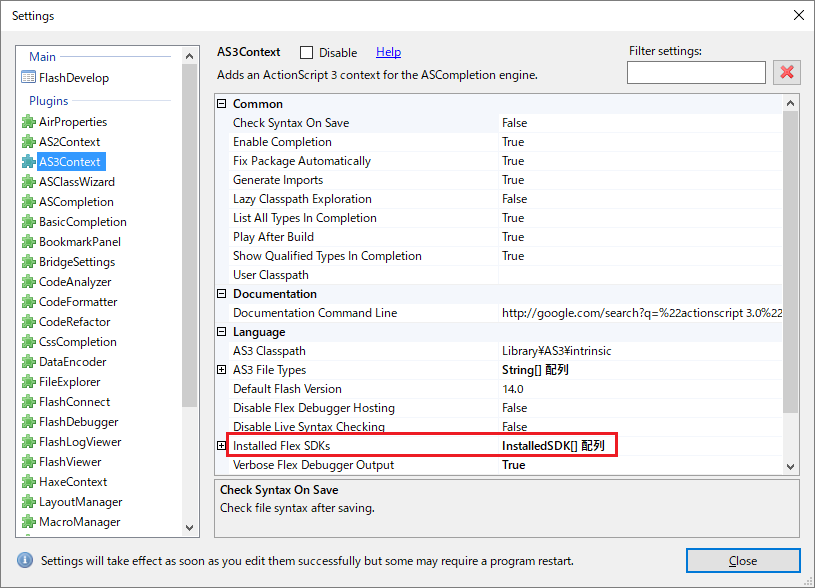Click the ASCompletion plugin icon
The image size is (815, 588).
(29, 202)
